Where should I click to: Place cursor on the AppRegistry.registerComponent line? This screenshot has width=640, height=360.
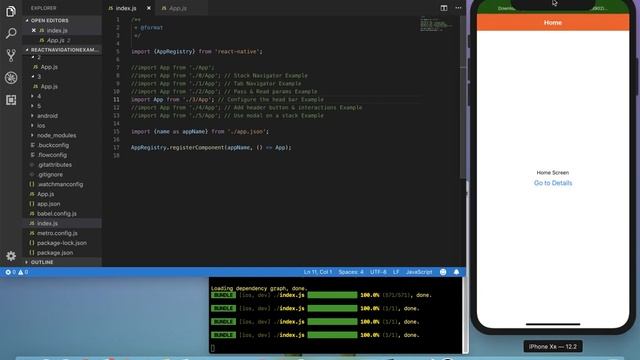point(211,147)
